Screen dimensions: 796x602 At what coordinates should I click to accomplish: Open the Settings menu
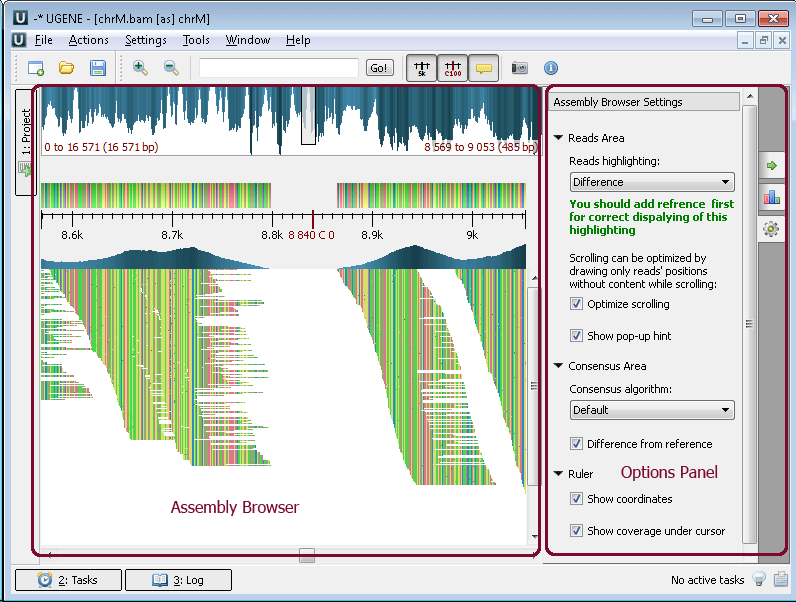pyautogui.click(x=146, y=40)
